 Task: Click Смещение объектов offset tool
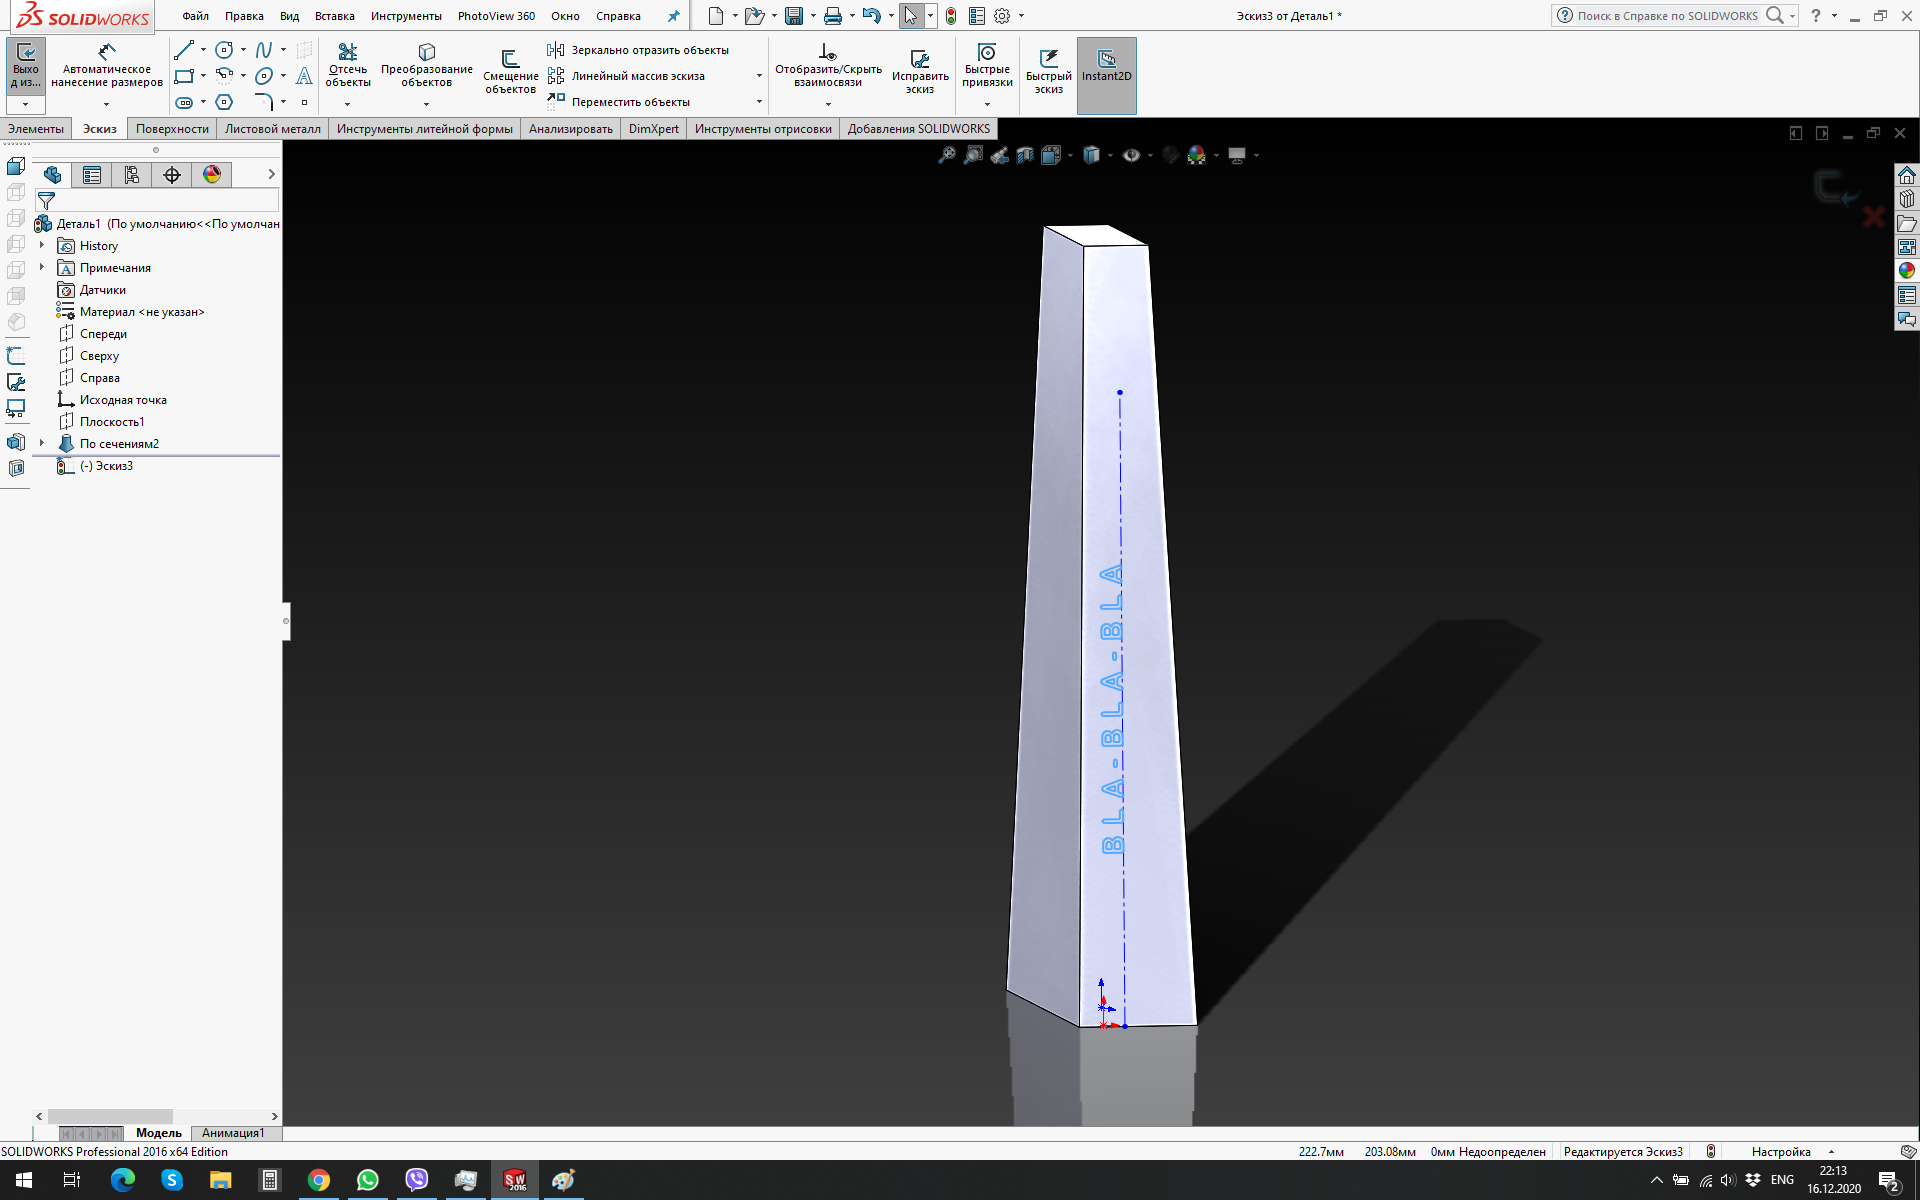(x=510, y=72)
